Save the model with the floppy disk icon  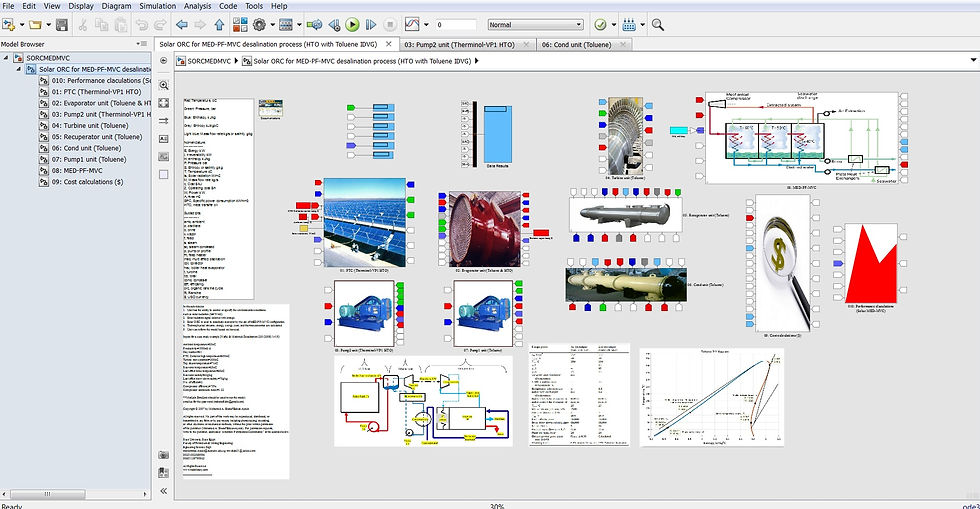[x=61, y=25]
